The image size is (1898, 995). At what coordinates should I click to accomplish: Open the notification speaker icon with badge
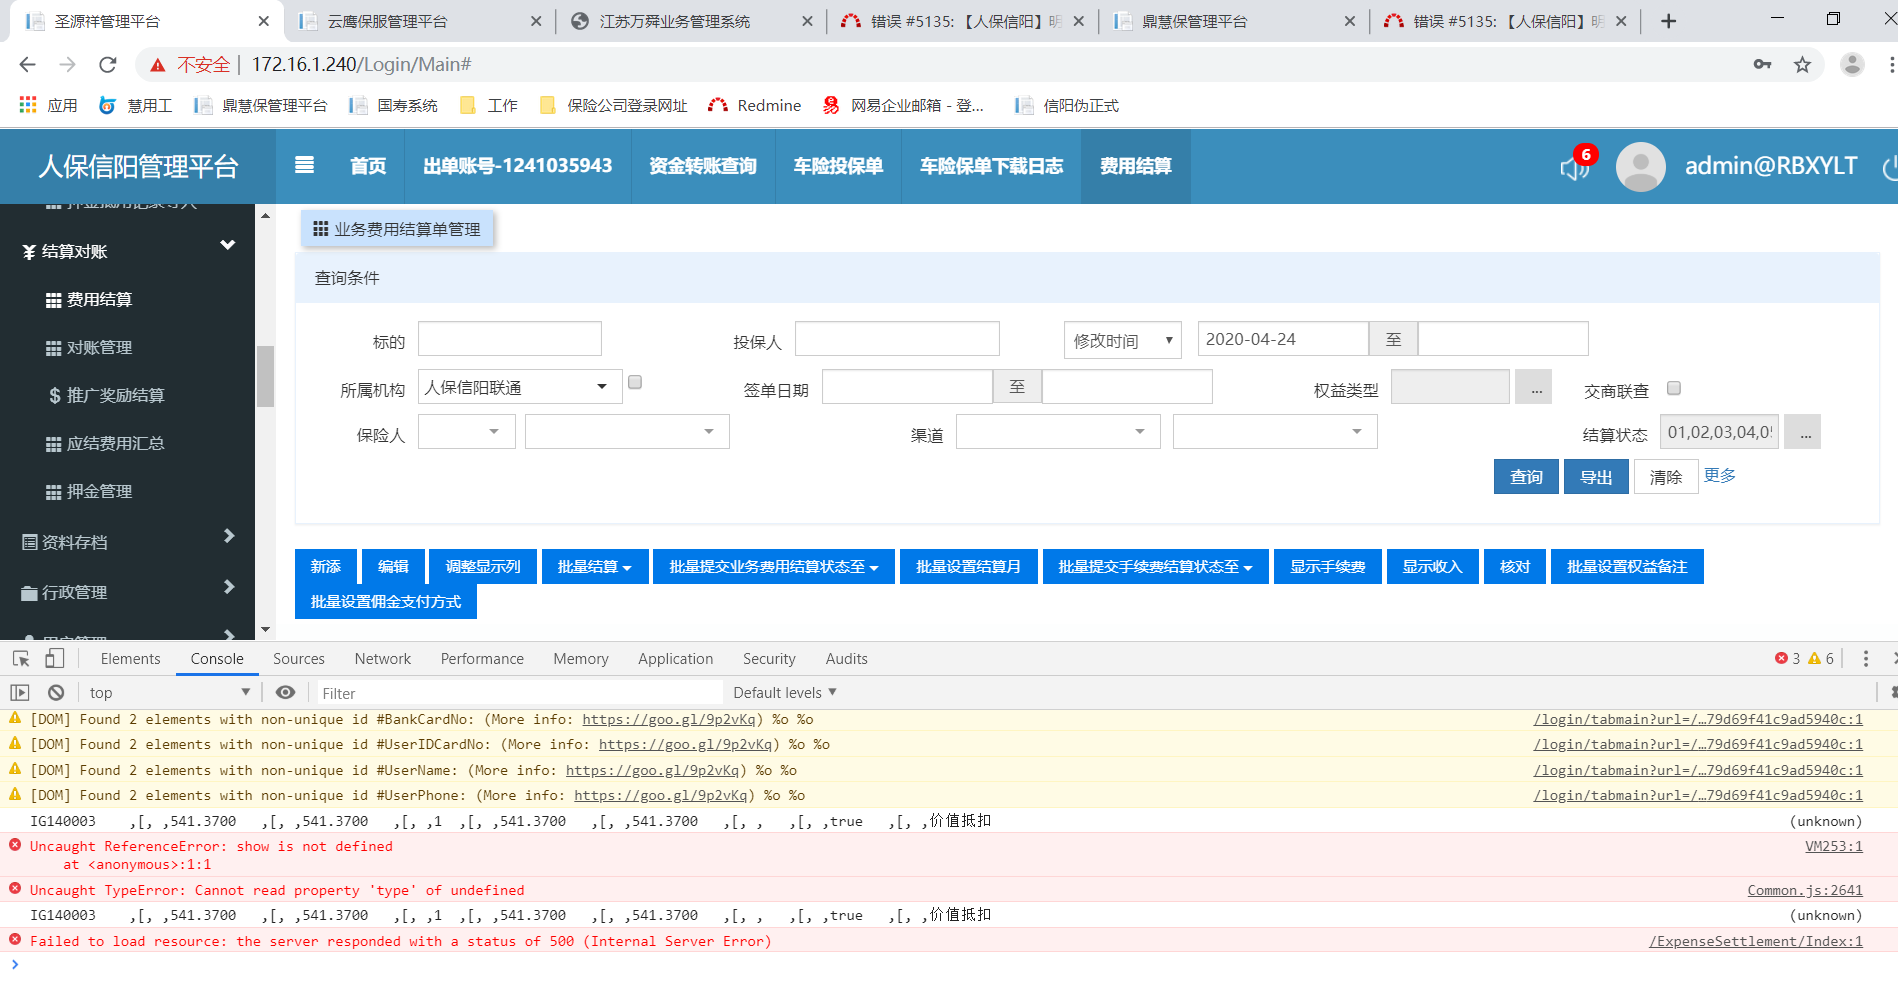coord(1575,166)
